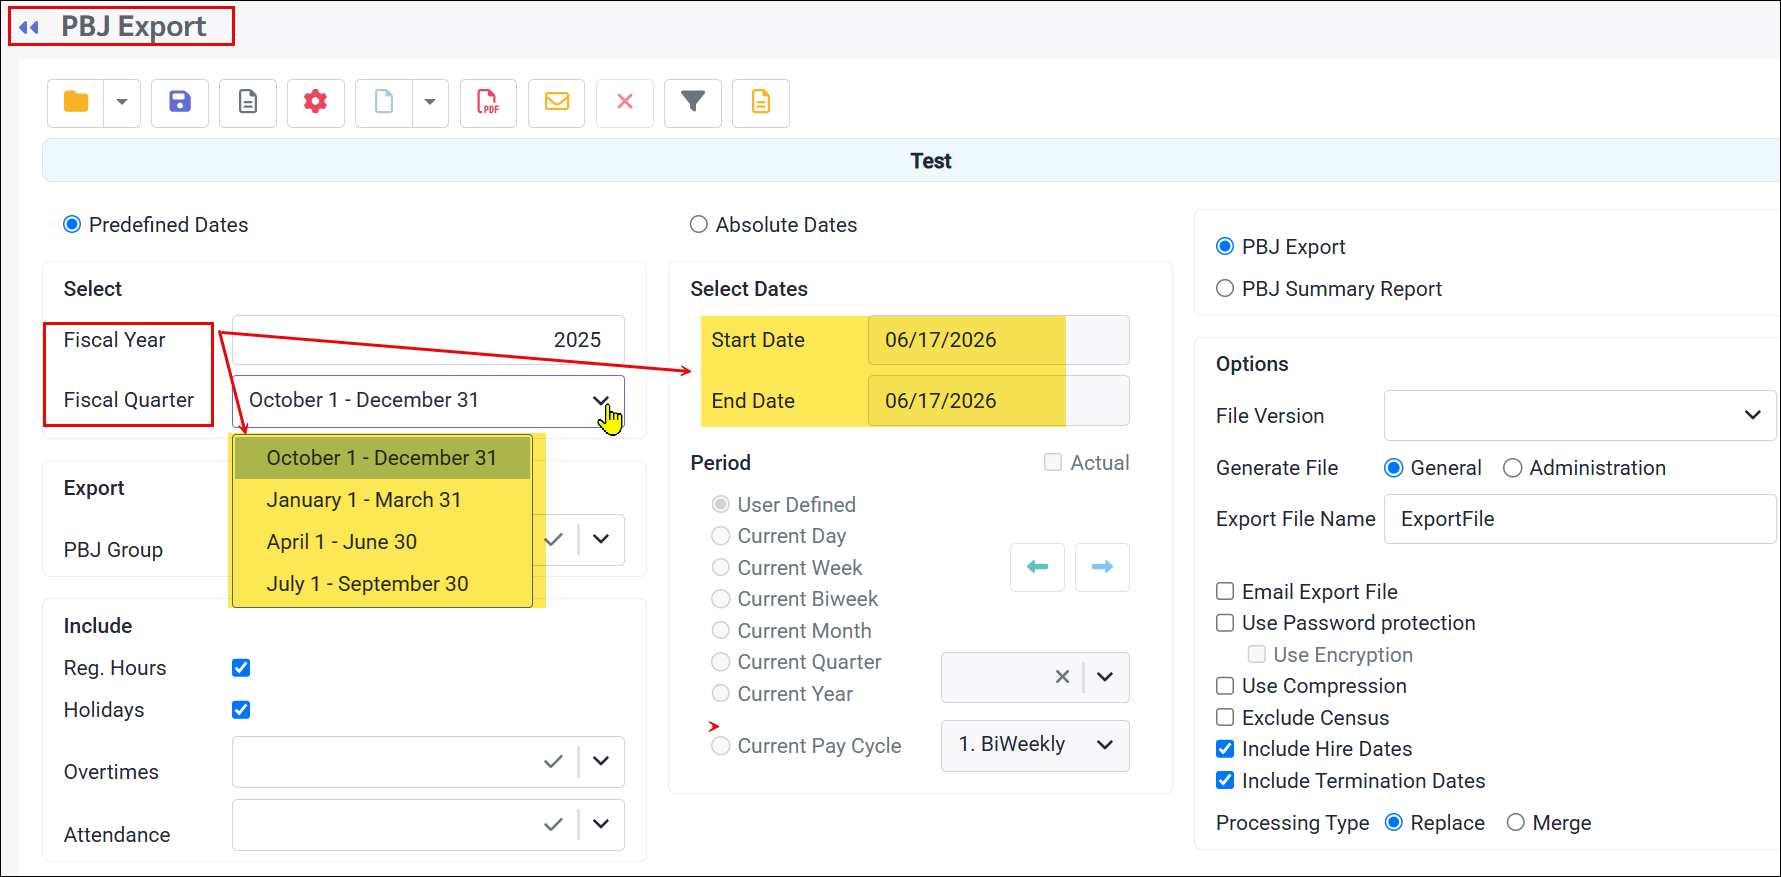Click the orange report document icon

click(761, 102)
